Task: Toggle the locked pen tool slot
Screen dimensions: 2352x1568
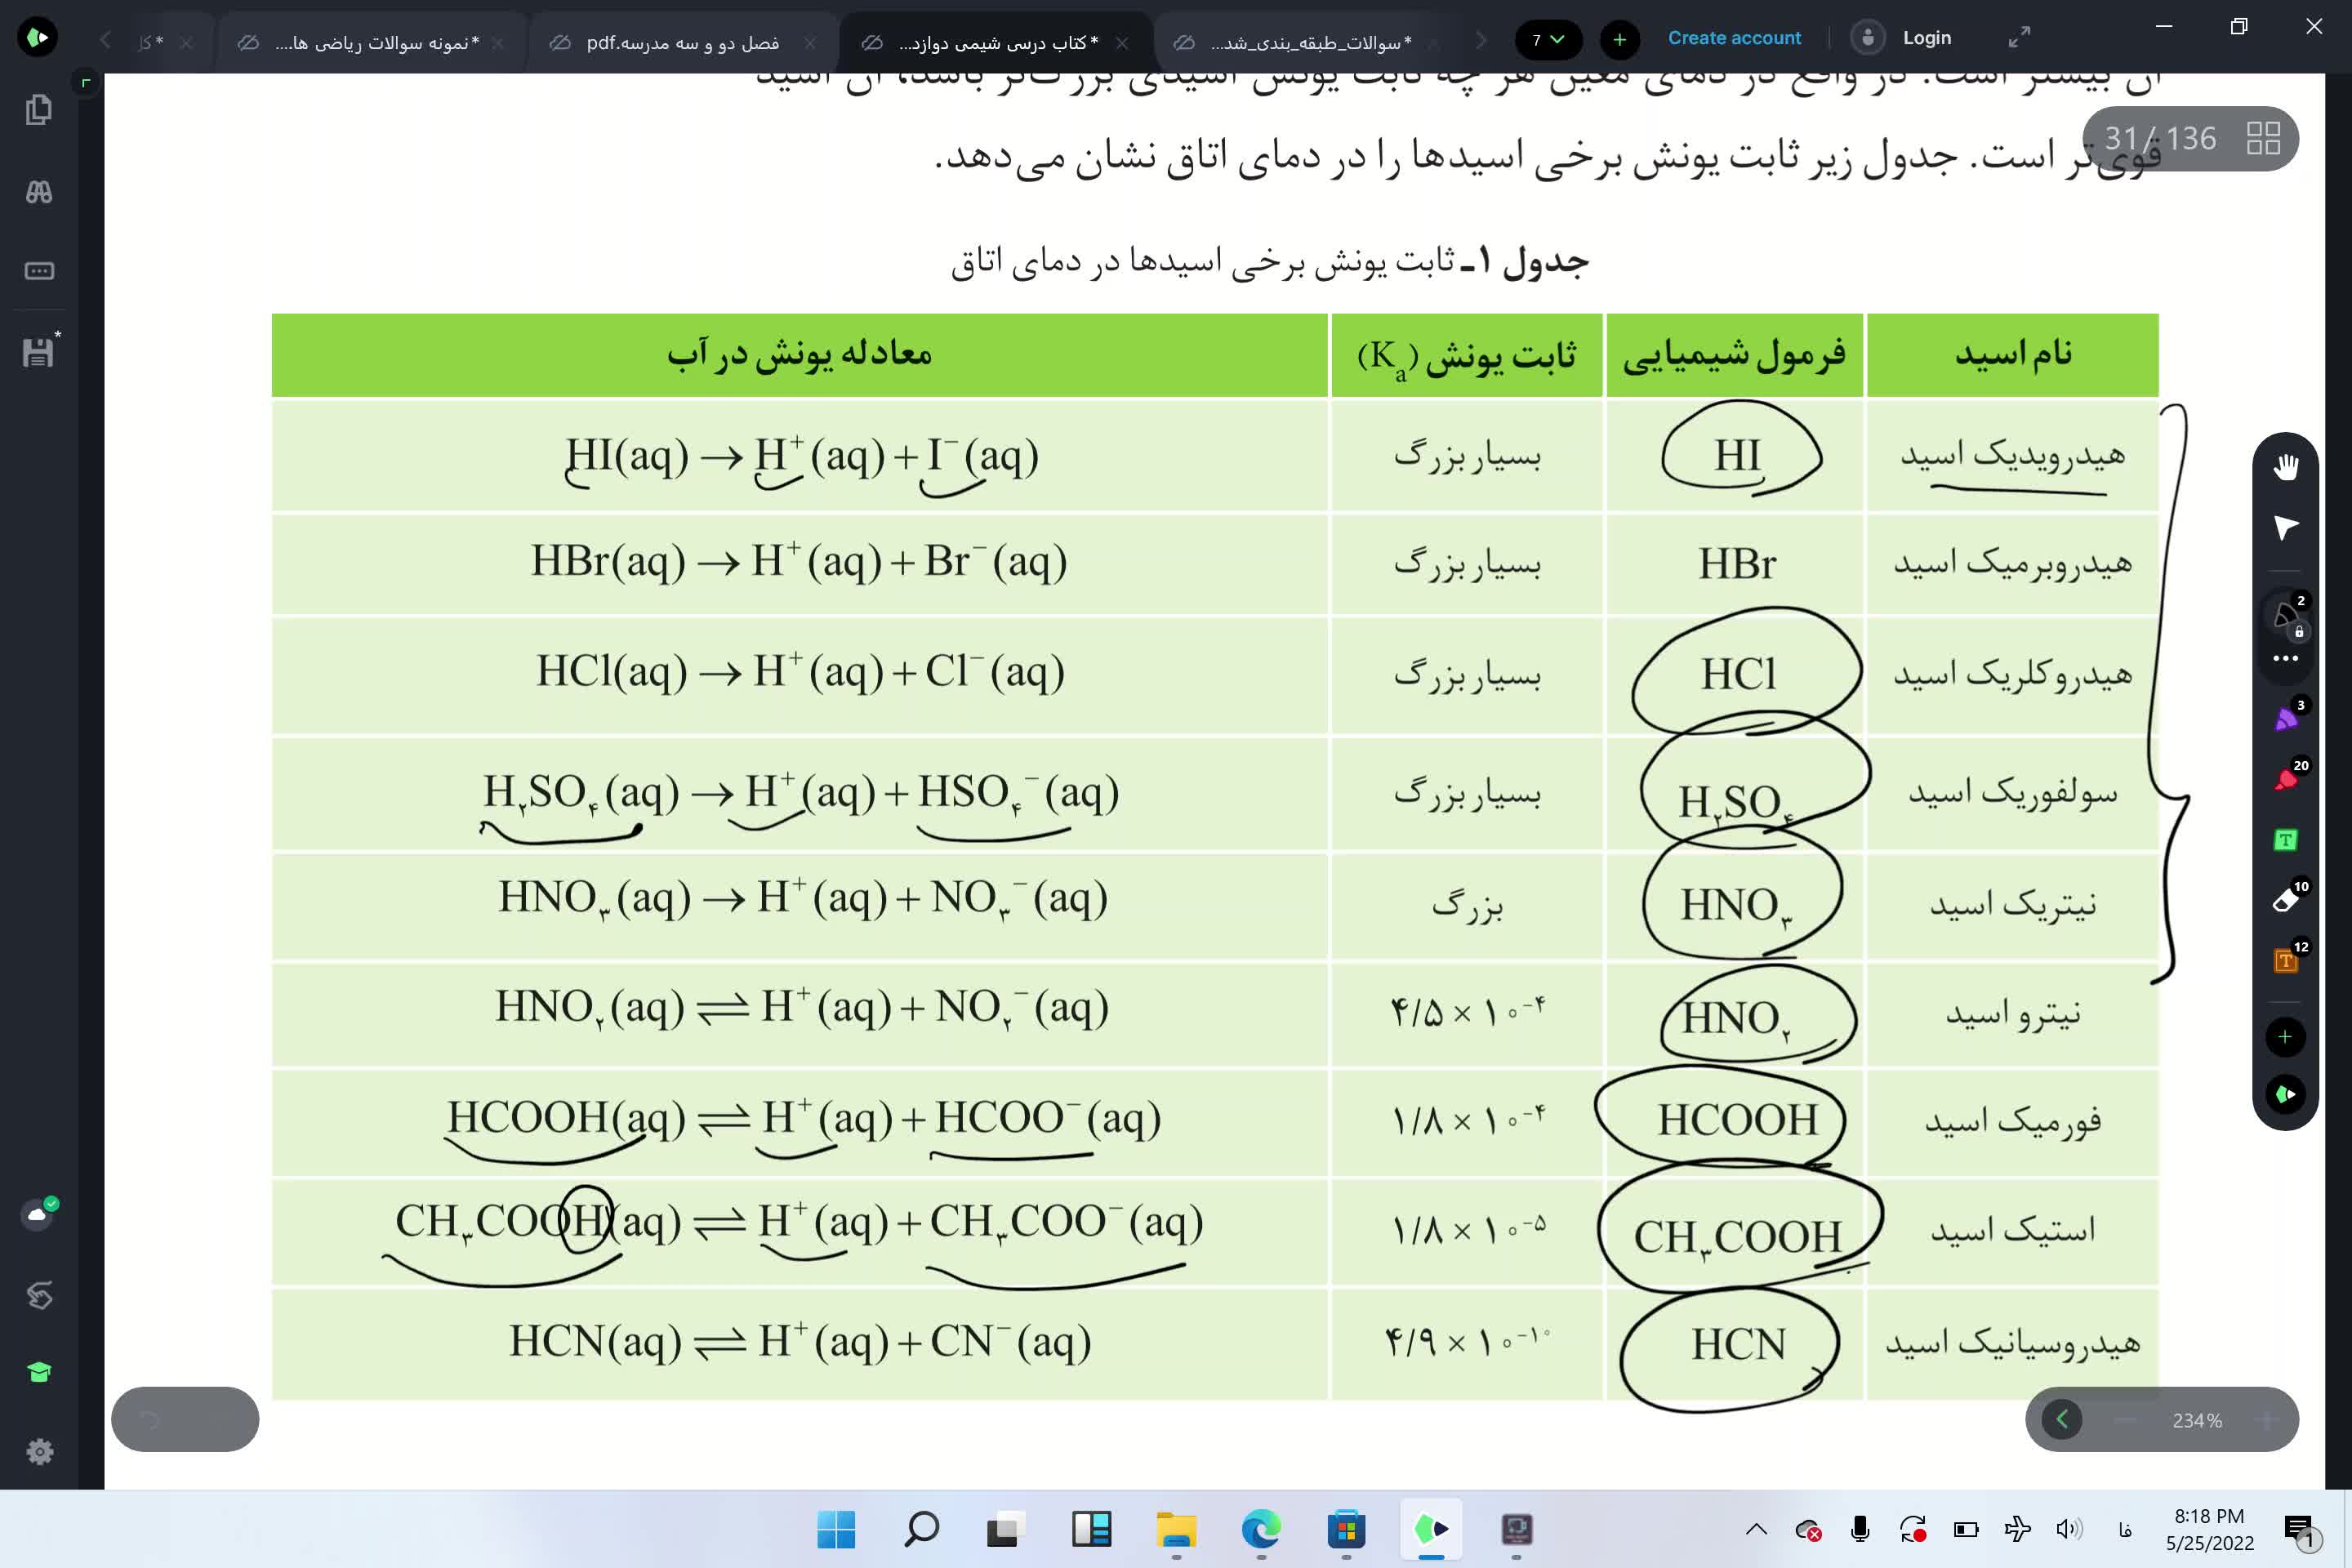Action: click(x=2285, y=613)
